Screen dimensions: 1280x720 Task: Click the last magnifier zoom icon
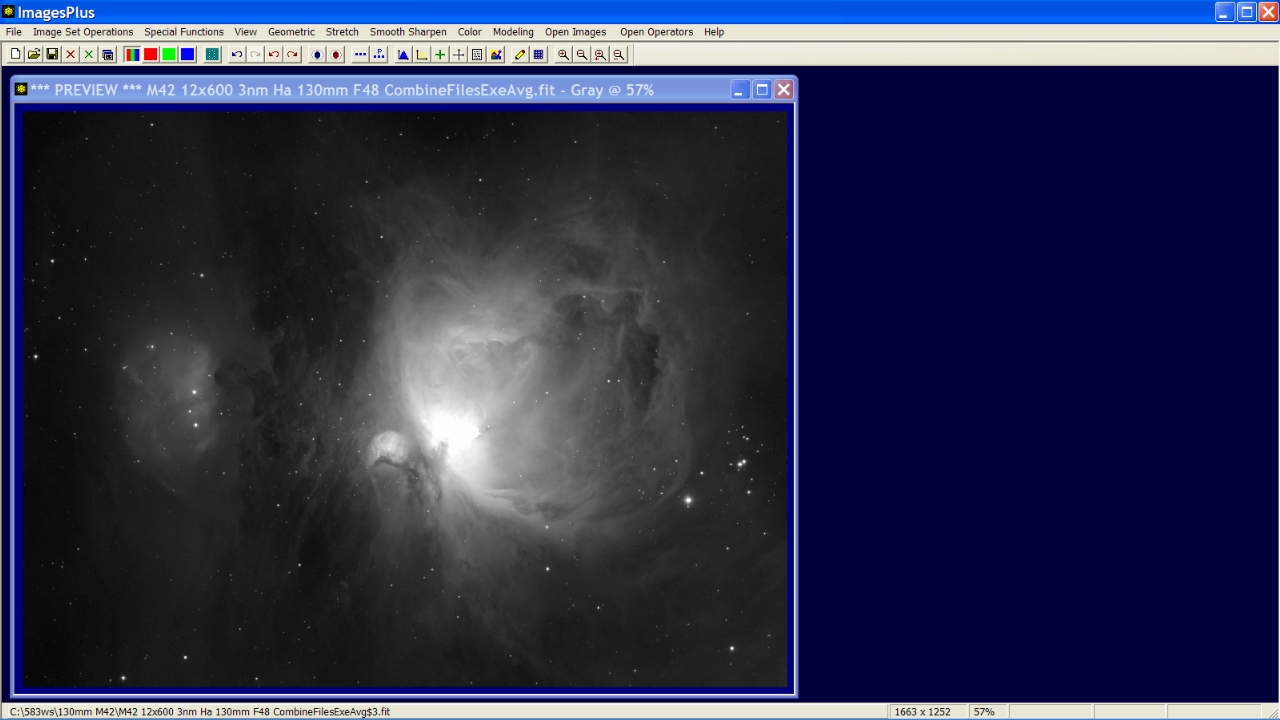click(x=619, y=54)
